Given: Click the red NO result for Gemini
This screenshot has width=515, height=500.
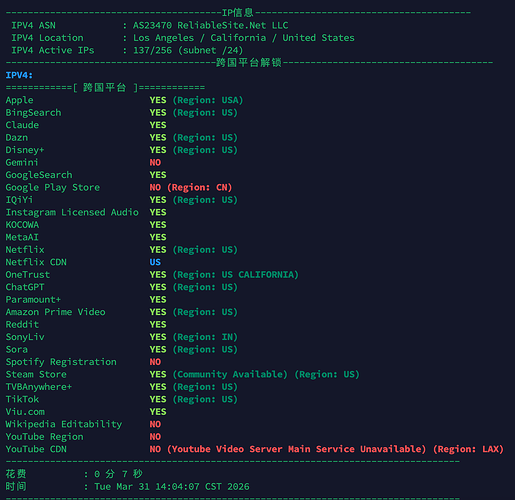Looking at the screenshot, I should point(155,163).
